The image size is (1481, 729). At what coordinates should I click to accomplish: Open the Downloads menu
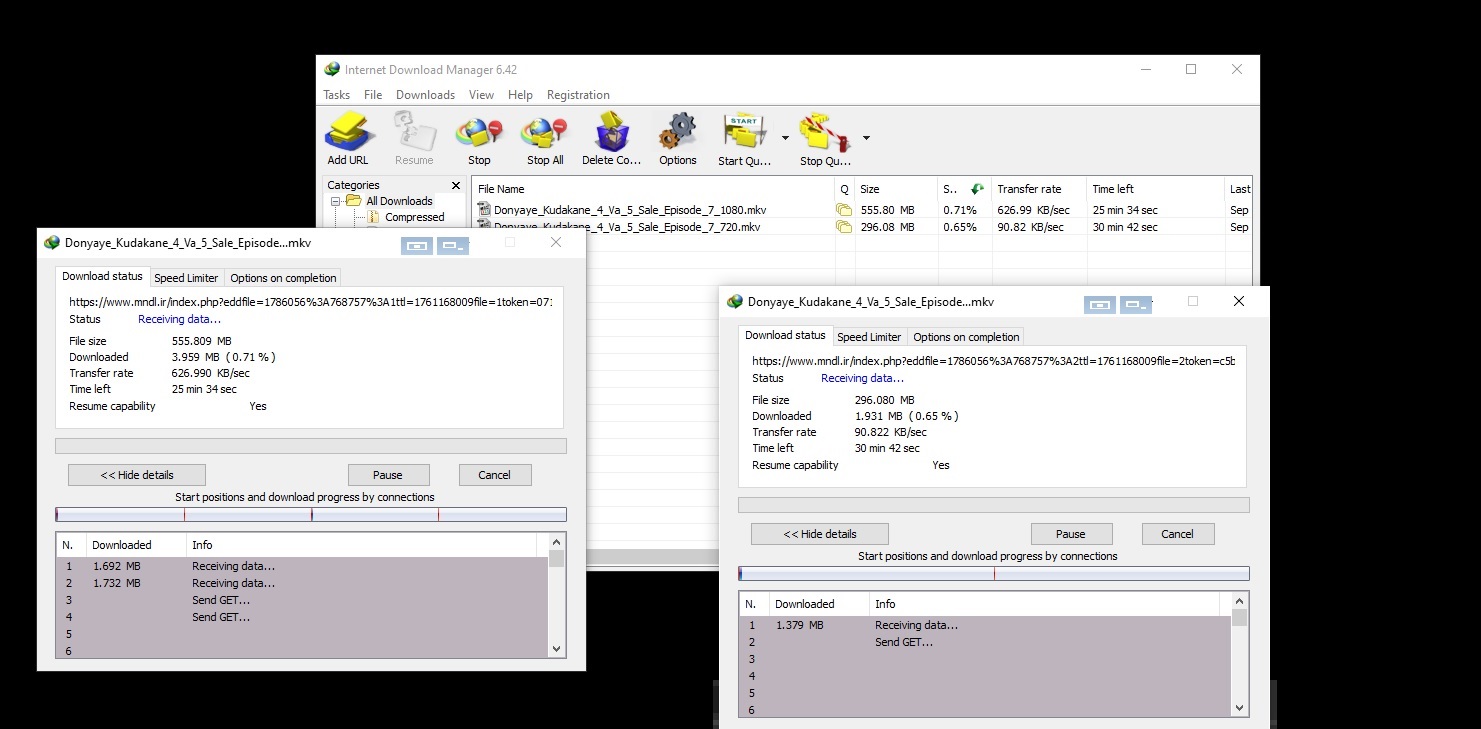[425, 95]
